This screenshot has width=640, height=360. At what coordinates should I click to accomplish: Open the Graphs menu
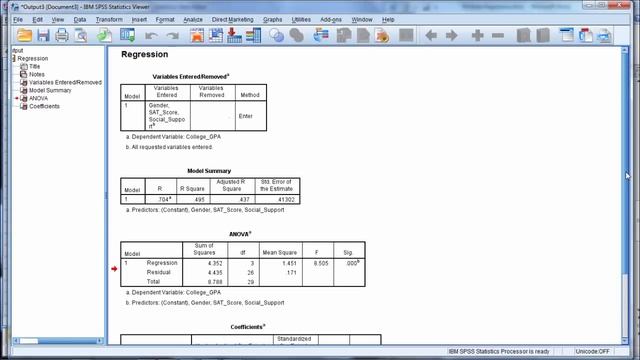coord(273,20)
